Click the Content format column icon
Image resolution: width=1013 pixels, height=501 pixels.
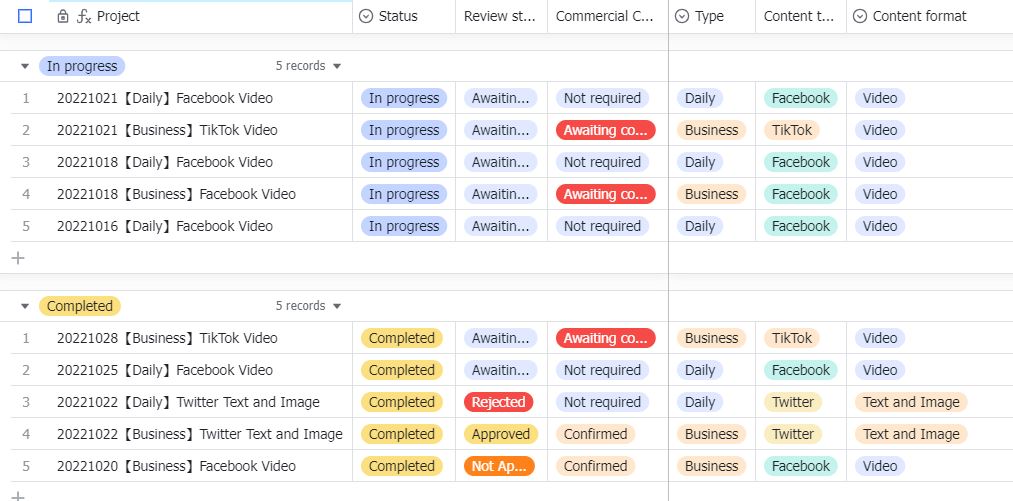[859, 17]
